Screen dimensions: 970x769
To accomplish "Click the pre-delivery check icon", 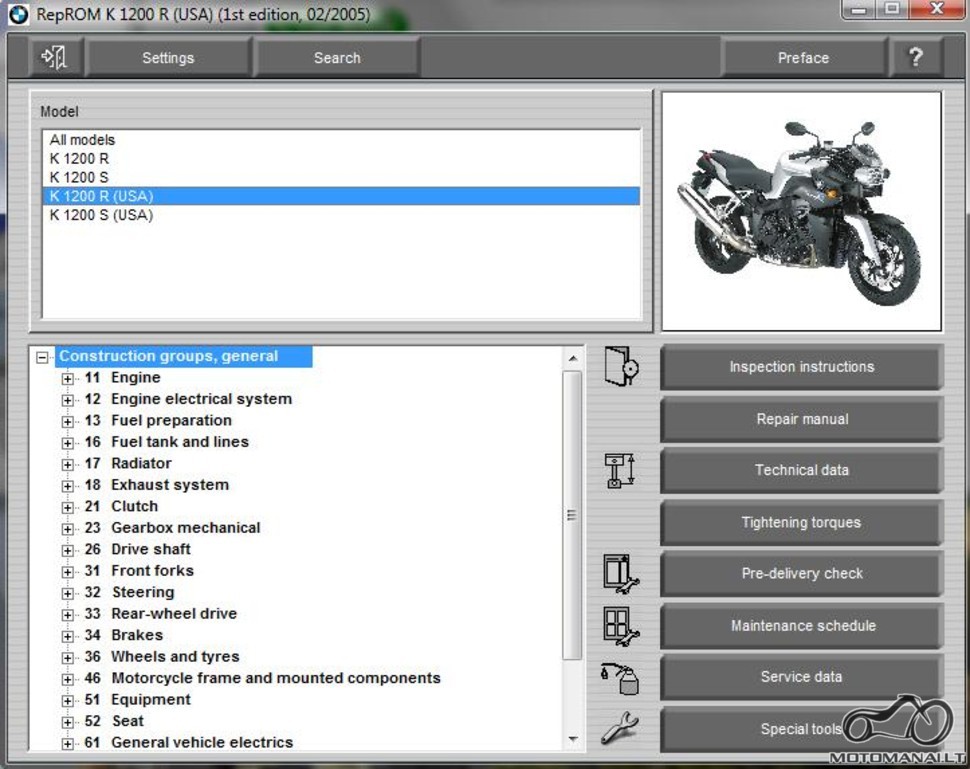I will coord(621,574).
